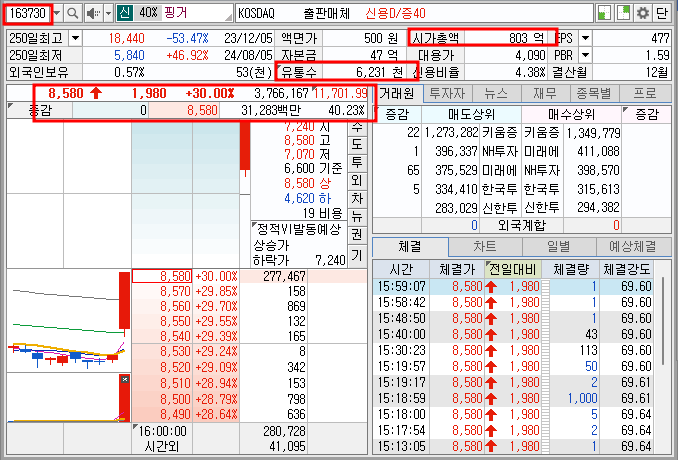This screenshot has width=678, height=460.
Task: Close the mini volume chart with its x button
Action: [x=125, y=379]
